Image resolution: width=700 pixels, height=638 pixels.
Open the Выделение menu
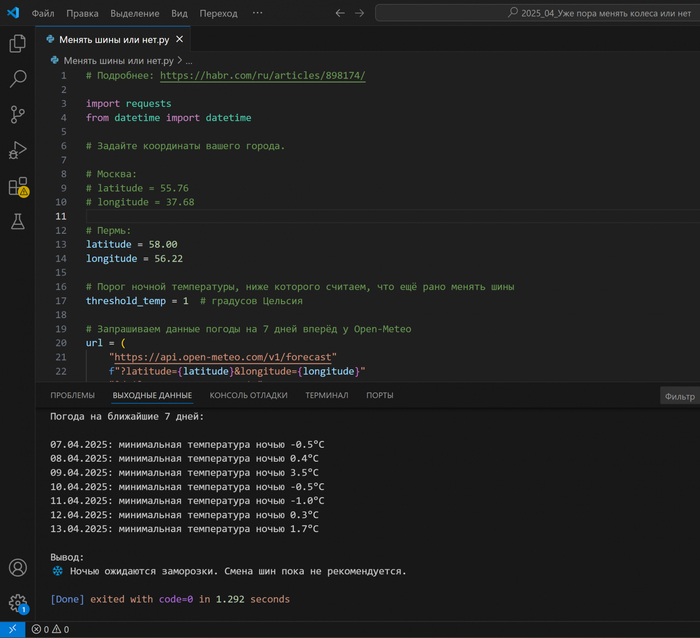134,13
